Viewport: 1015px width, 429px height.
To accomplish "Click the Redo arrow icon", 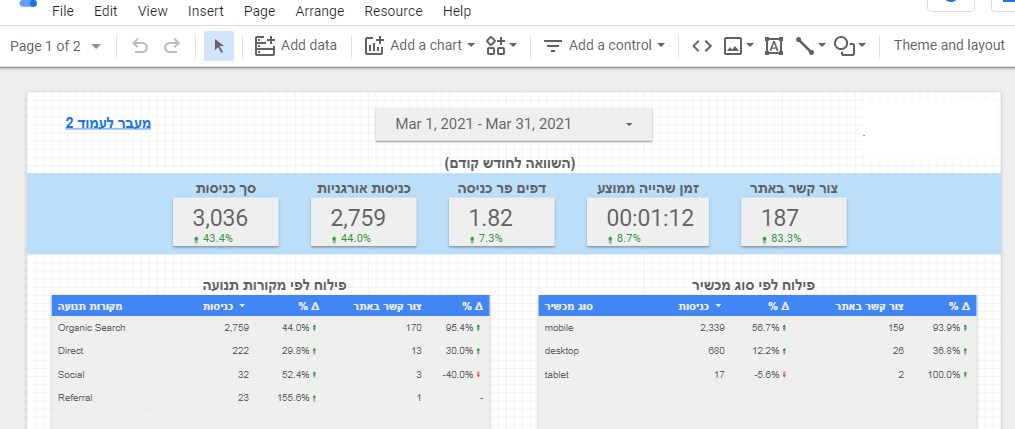I will [x=172, y=46].
